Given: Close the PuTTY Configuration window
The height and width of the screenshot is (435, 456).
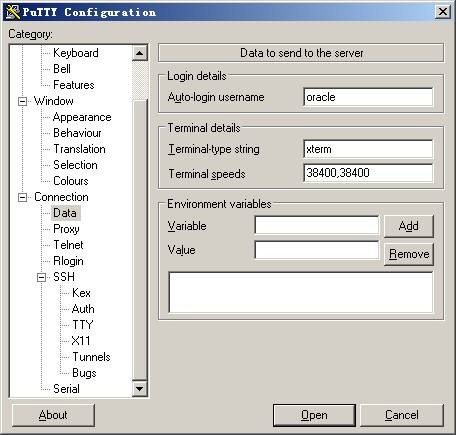Looking at the screenshot, I should 443,12.
